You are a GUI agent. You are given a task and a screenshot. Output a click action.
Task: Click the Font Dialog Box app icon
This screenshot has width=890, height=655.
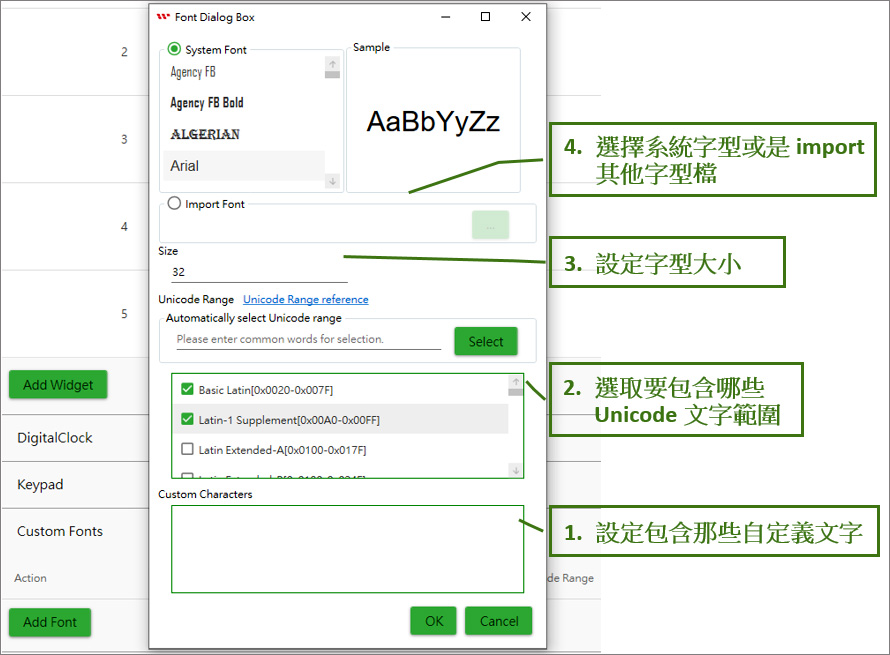tap(163, 16)
